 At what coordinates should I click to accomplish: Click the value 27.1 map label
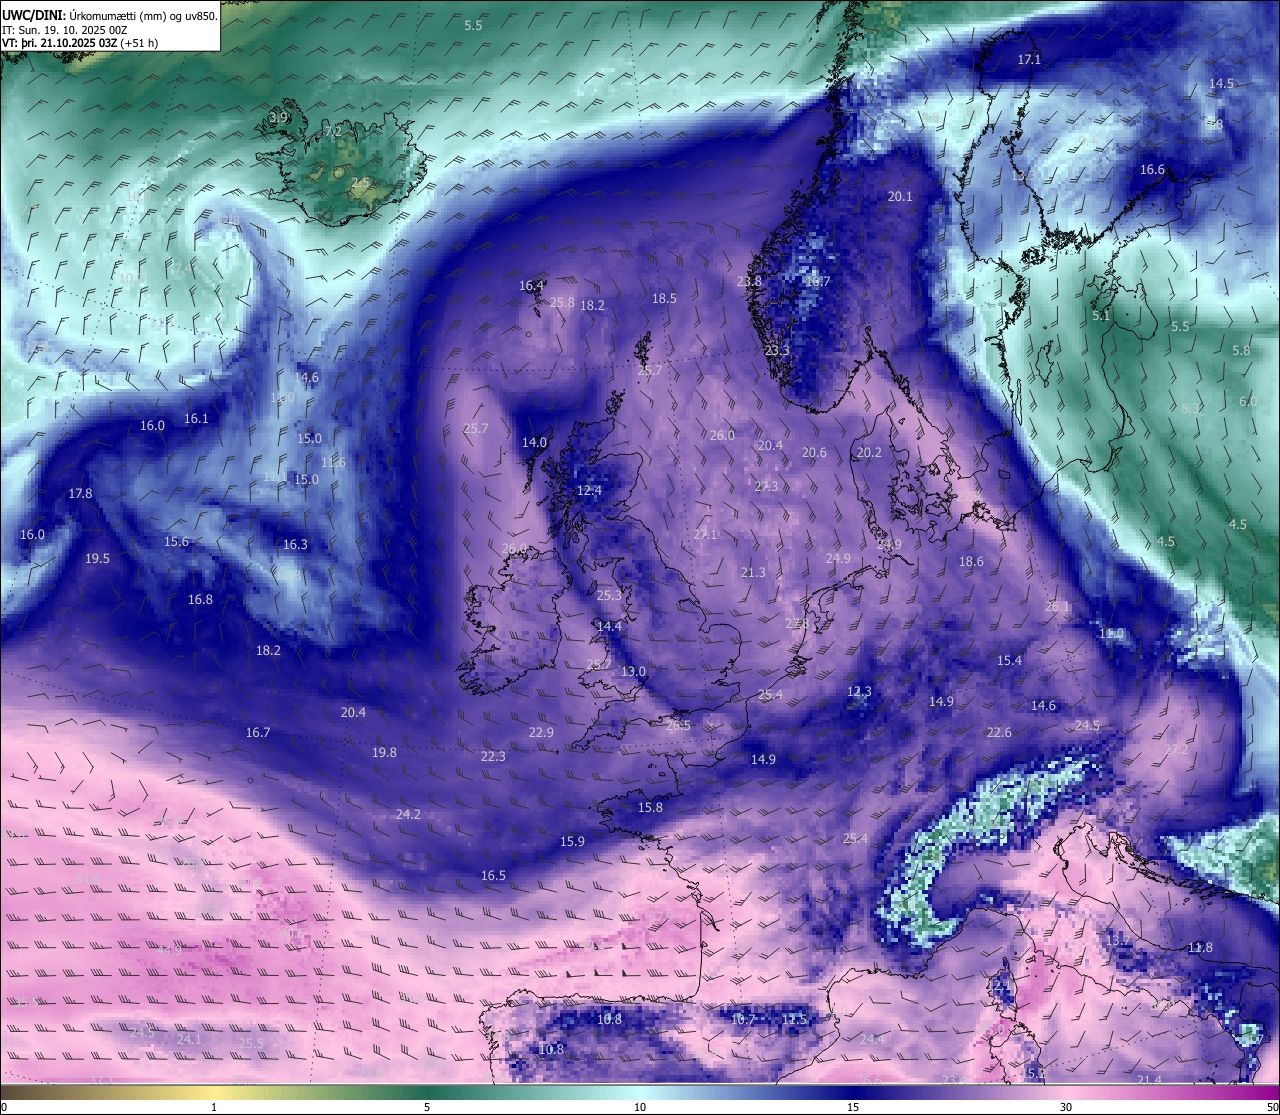point(706,535)
